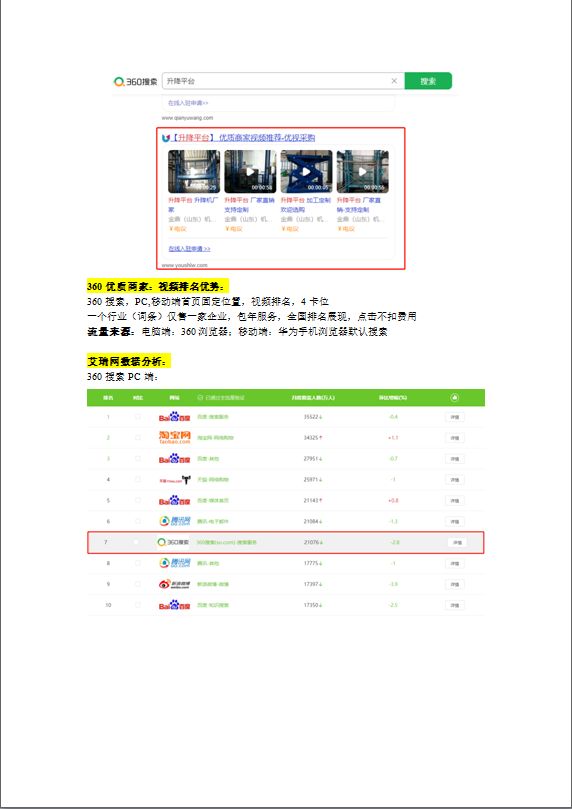The width and height of the screenshot is (572, 809).
Task: Open 详情 button for rank 10 Baidu row
Action: [x=454, y=605]
